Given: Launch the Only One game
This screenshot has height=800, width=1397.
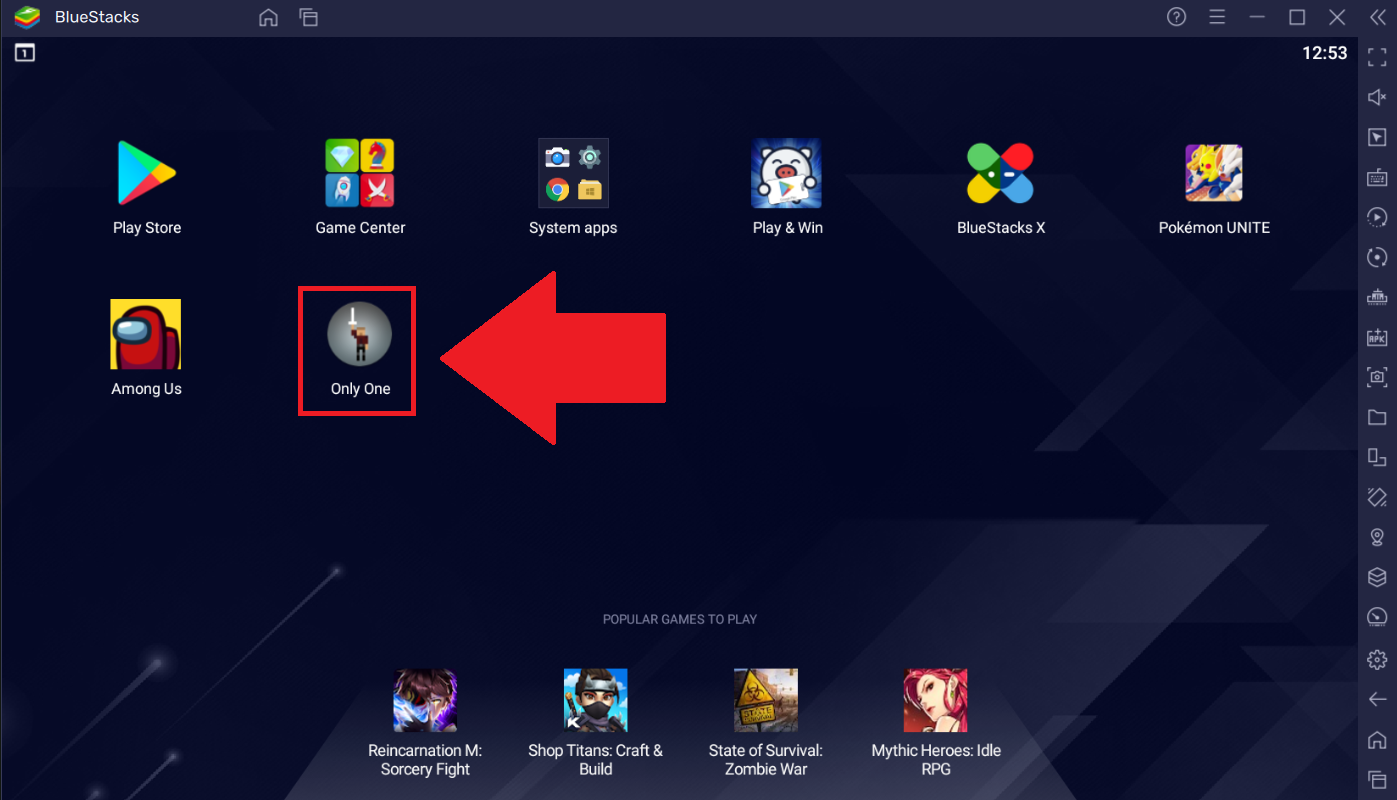Looking at the screenshot, I should point(360,334).
